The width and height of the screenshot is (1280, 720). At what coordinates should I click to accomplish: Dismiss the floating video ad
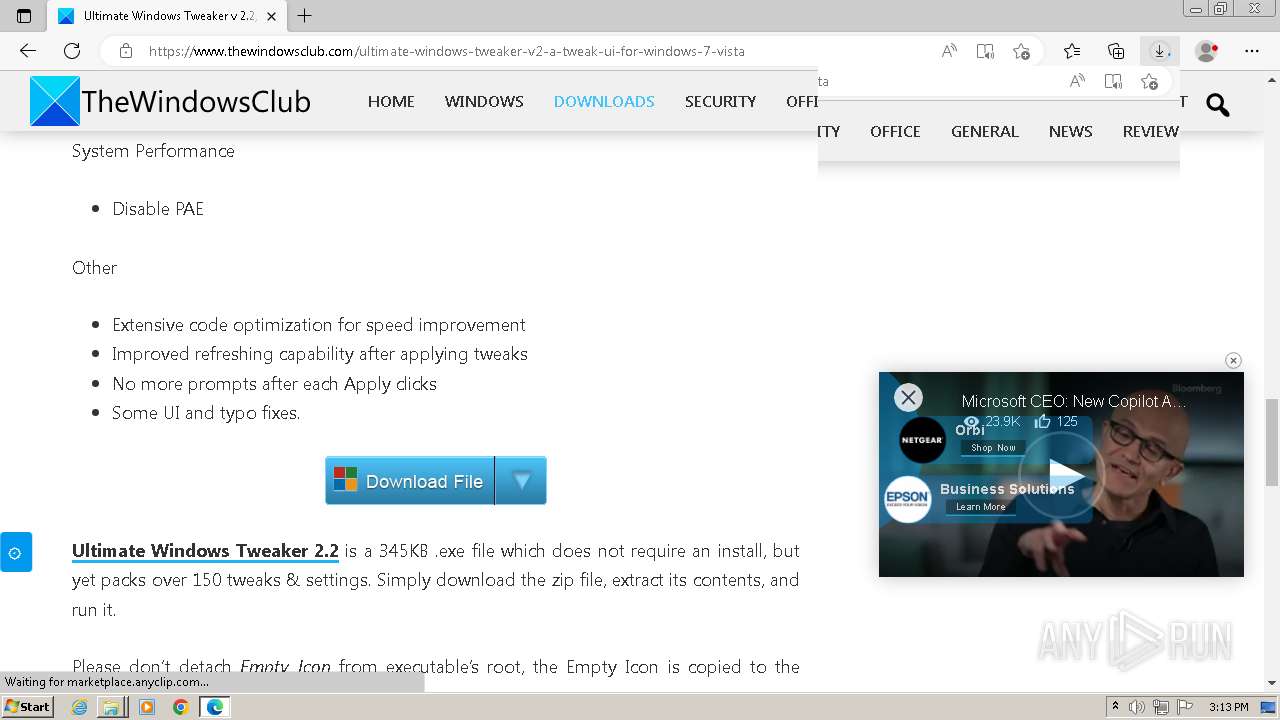tap(1233, 360)
